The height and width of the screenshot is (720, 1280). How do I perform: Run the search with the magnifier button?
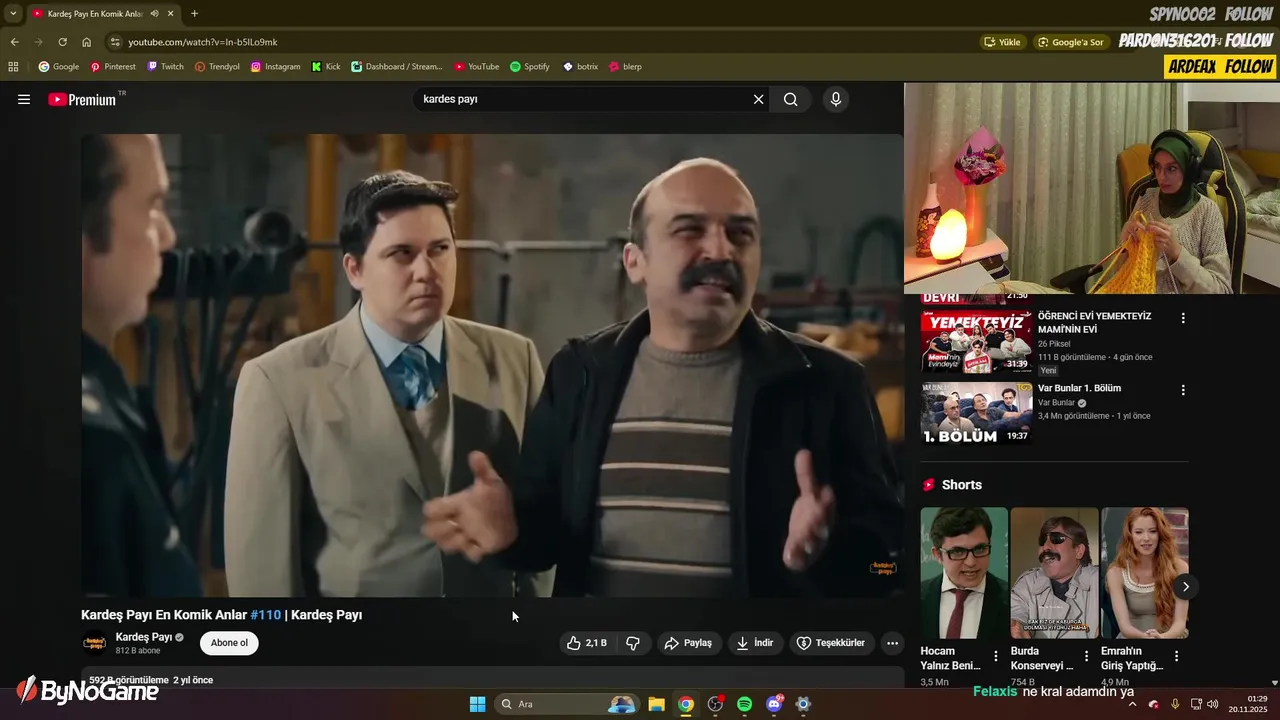pos(791,99)
